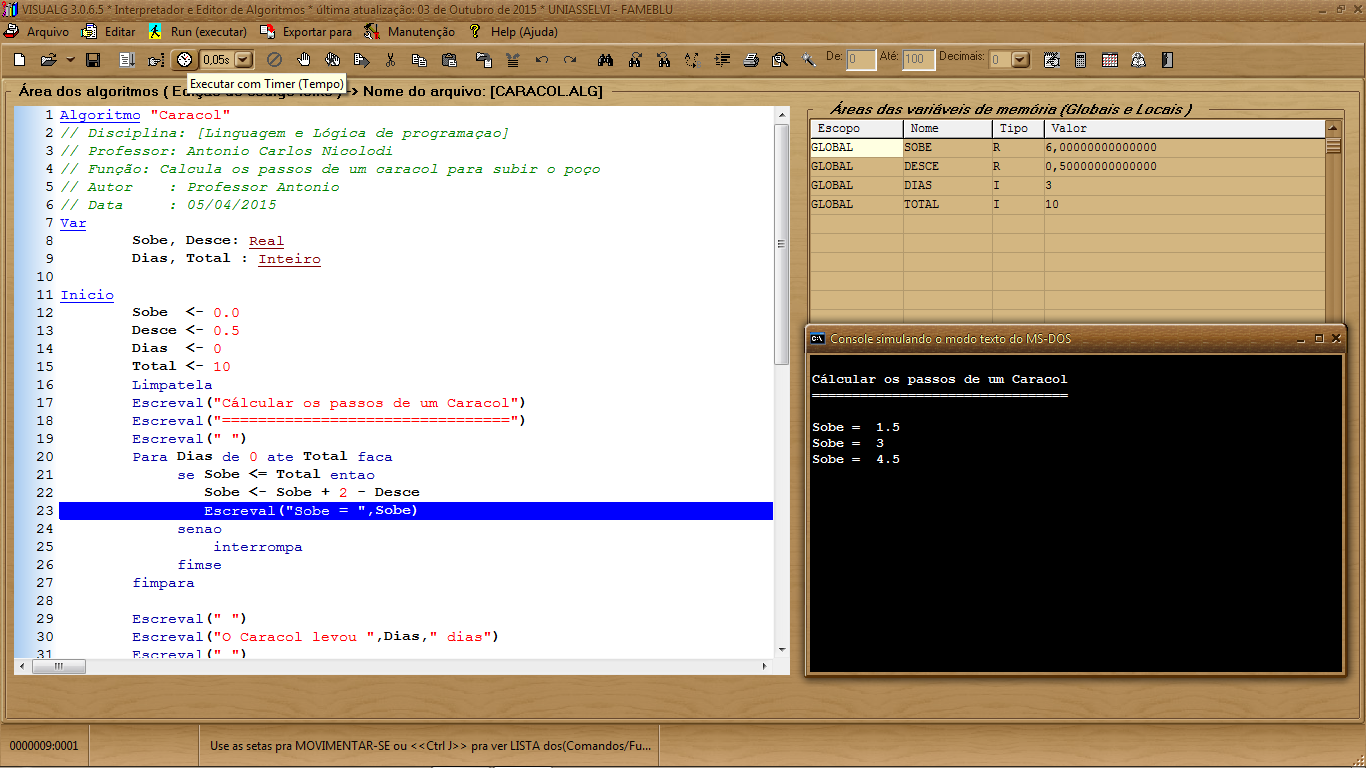The image size is (1366, 768).
Task: Click the binoculars find icon
Action: click(x=605, y=60)
